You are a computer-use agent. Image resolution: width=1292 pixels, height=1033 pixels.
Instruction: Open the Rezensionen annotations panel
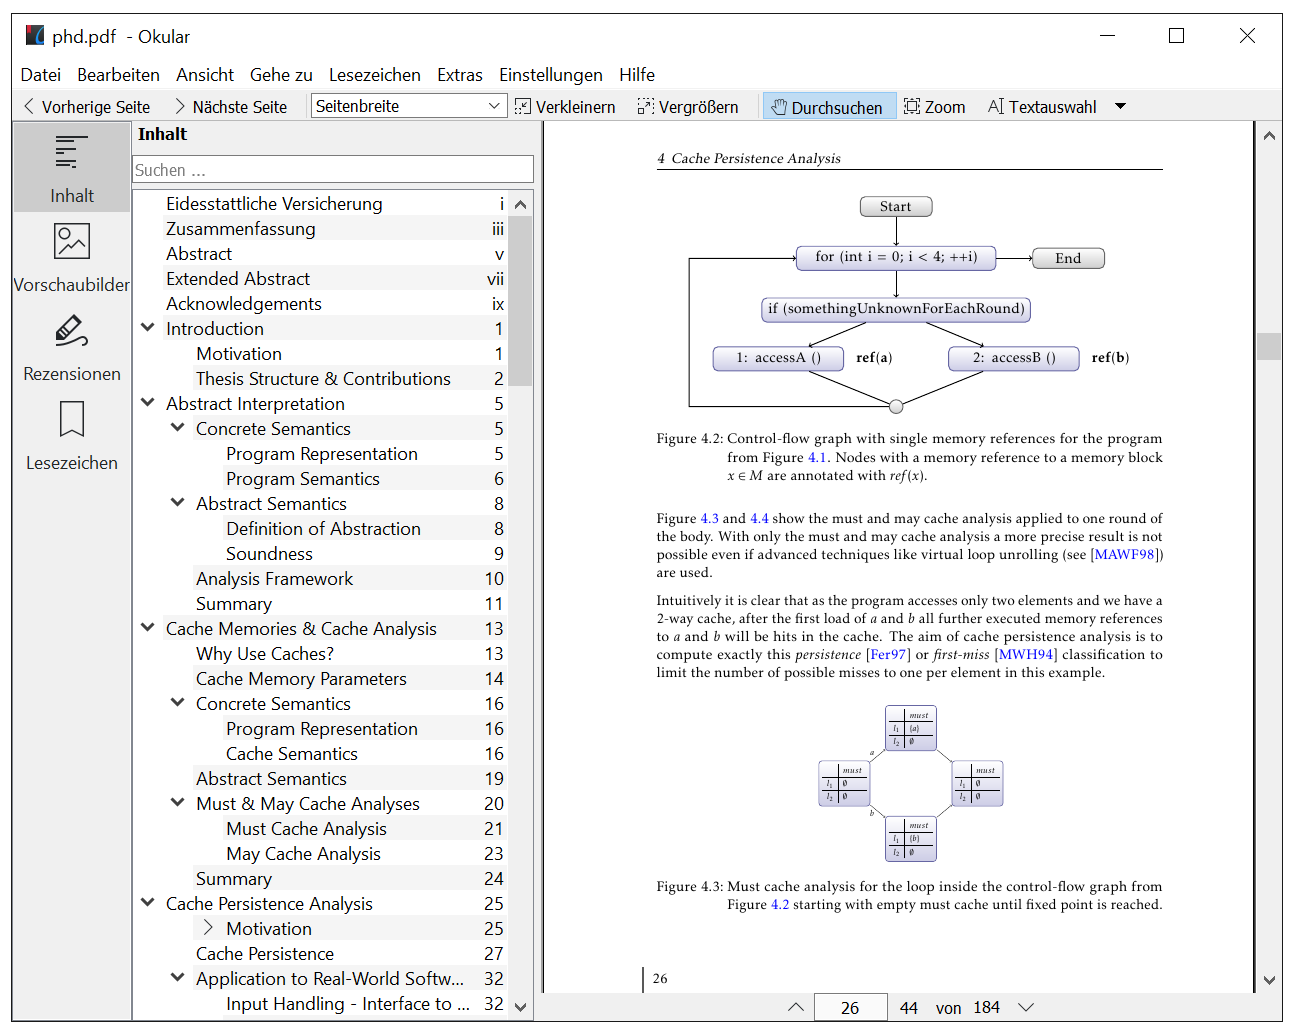point(72,346)
